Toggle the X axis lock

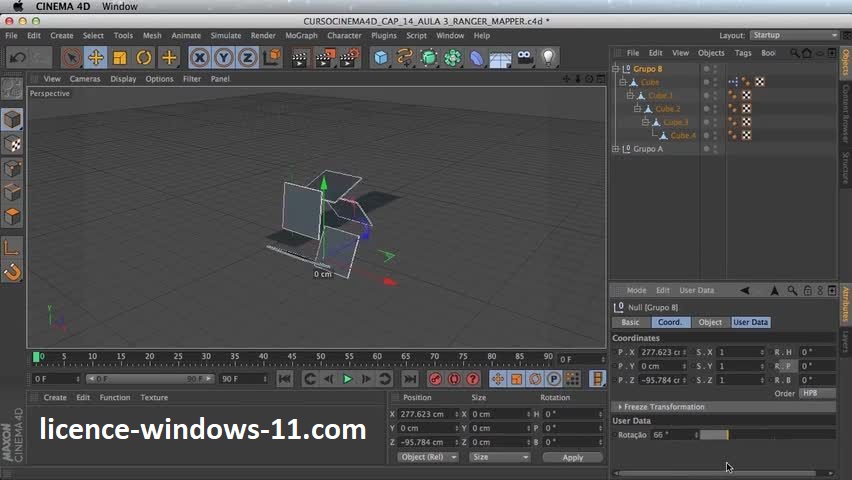coord(200,58)
